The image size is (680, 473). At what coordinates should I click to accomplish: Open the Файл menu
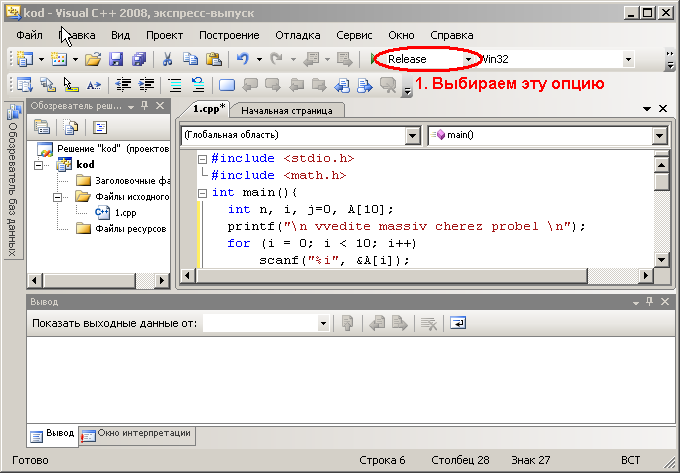coord(29,35)
